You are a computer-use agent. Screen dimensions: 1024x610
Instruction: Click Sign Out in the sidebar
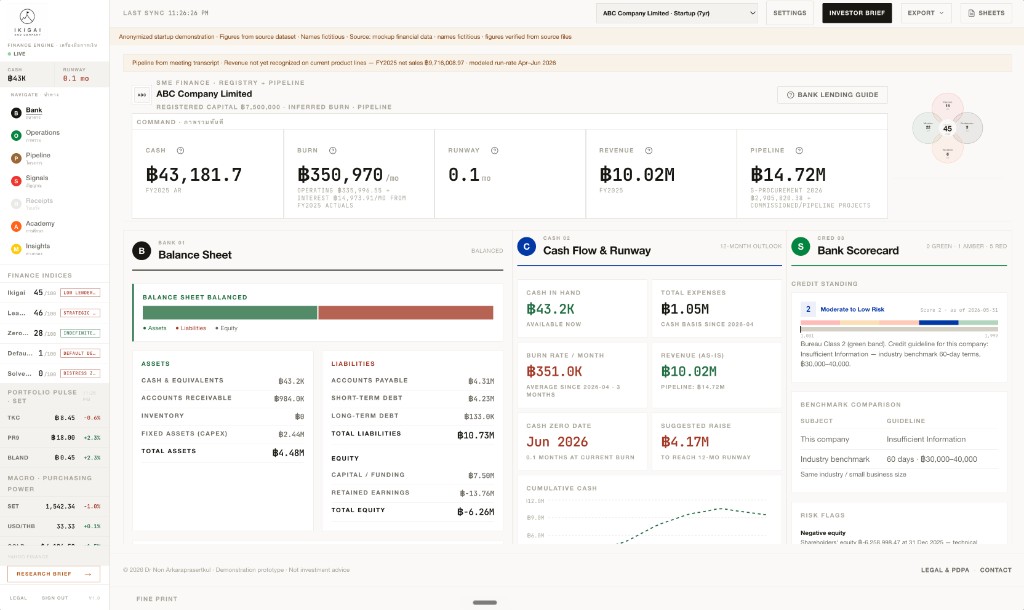pyautogui.click(x=55, y=598)
